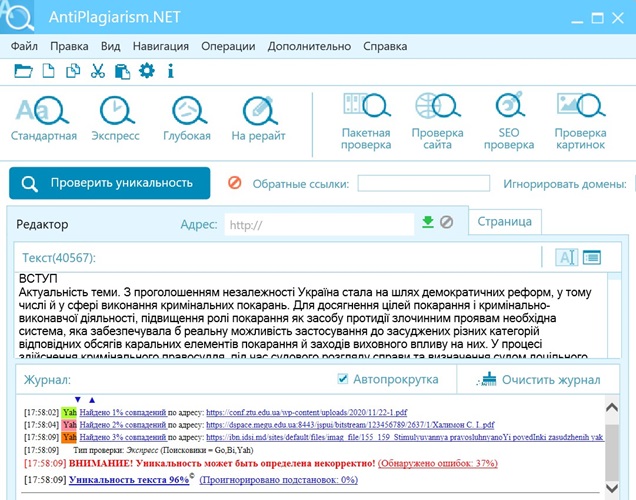Click the green download page icon
Screen dimensions: 636x500
pyautogui.click(x=428, y=223)
